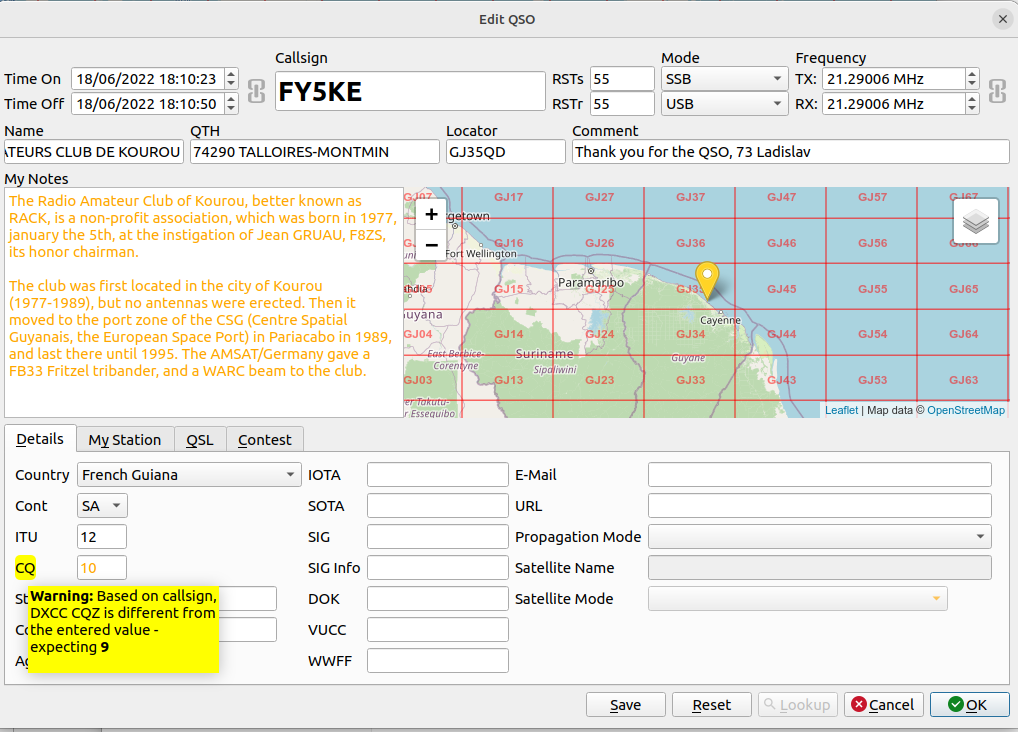Click the SIG input field
This screenshot has height=732, width=1018.
[x=438, y=536]
